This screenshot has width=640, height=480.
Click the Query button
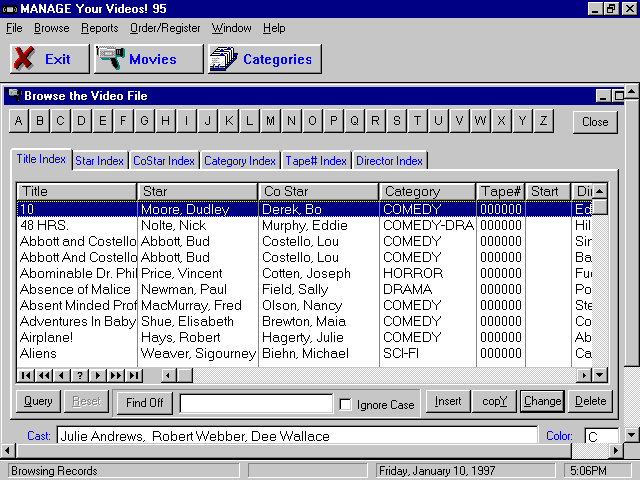pos(38,401)
